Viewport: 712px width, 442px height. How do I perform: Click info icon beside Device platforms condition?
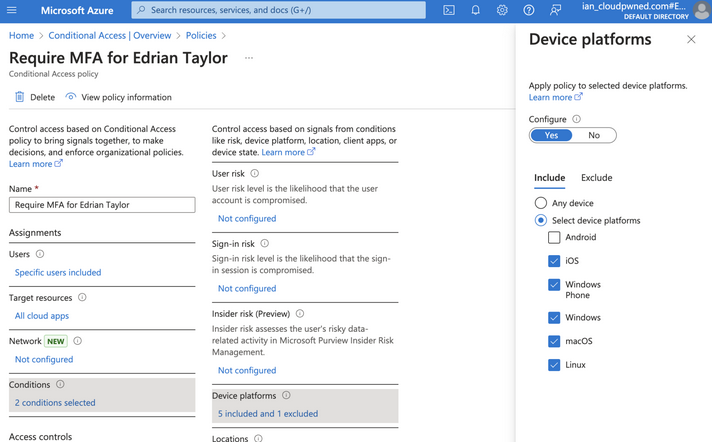286,395
